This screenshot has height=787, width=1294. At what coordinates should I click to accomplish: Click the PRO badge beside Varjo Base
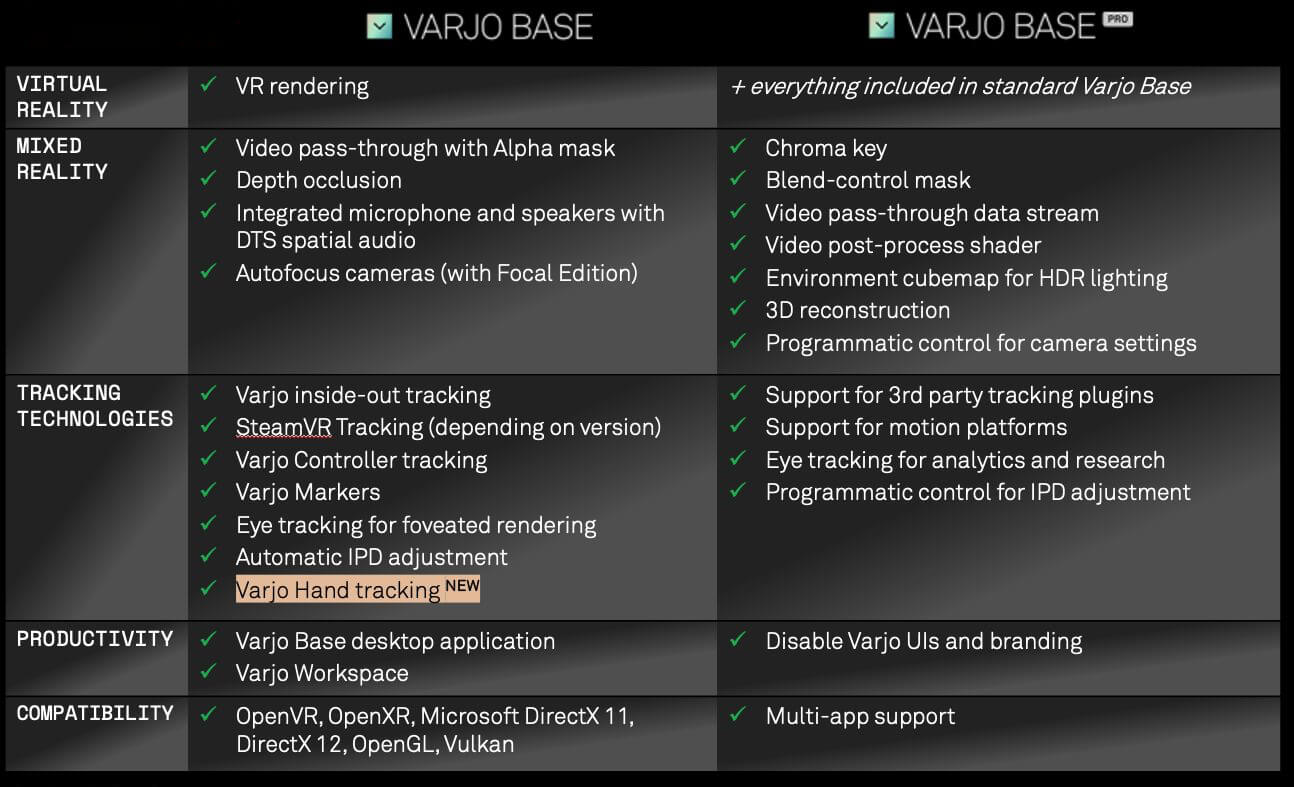[x=1117, y=18]
